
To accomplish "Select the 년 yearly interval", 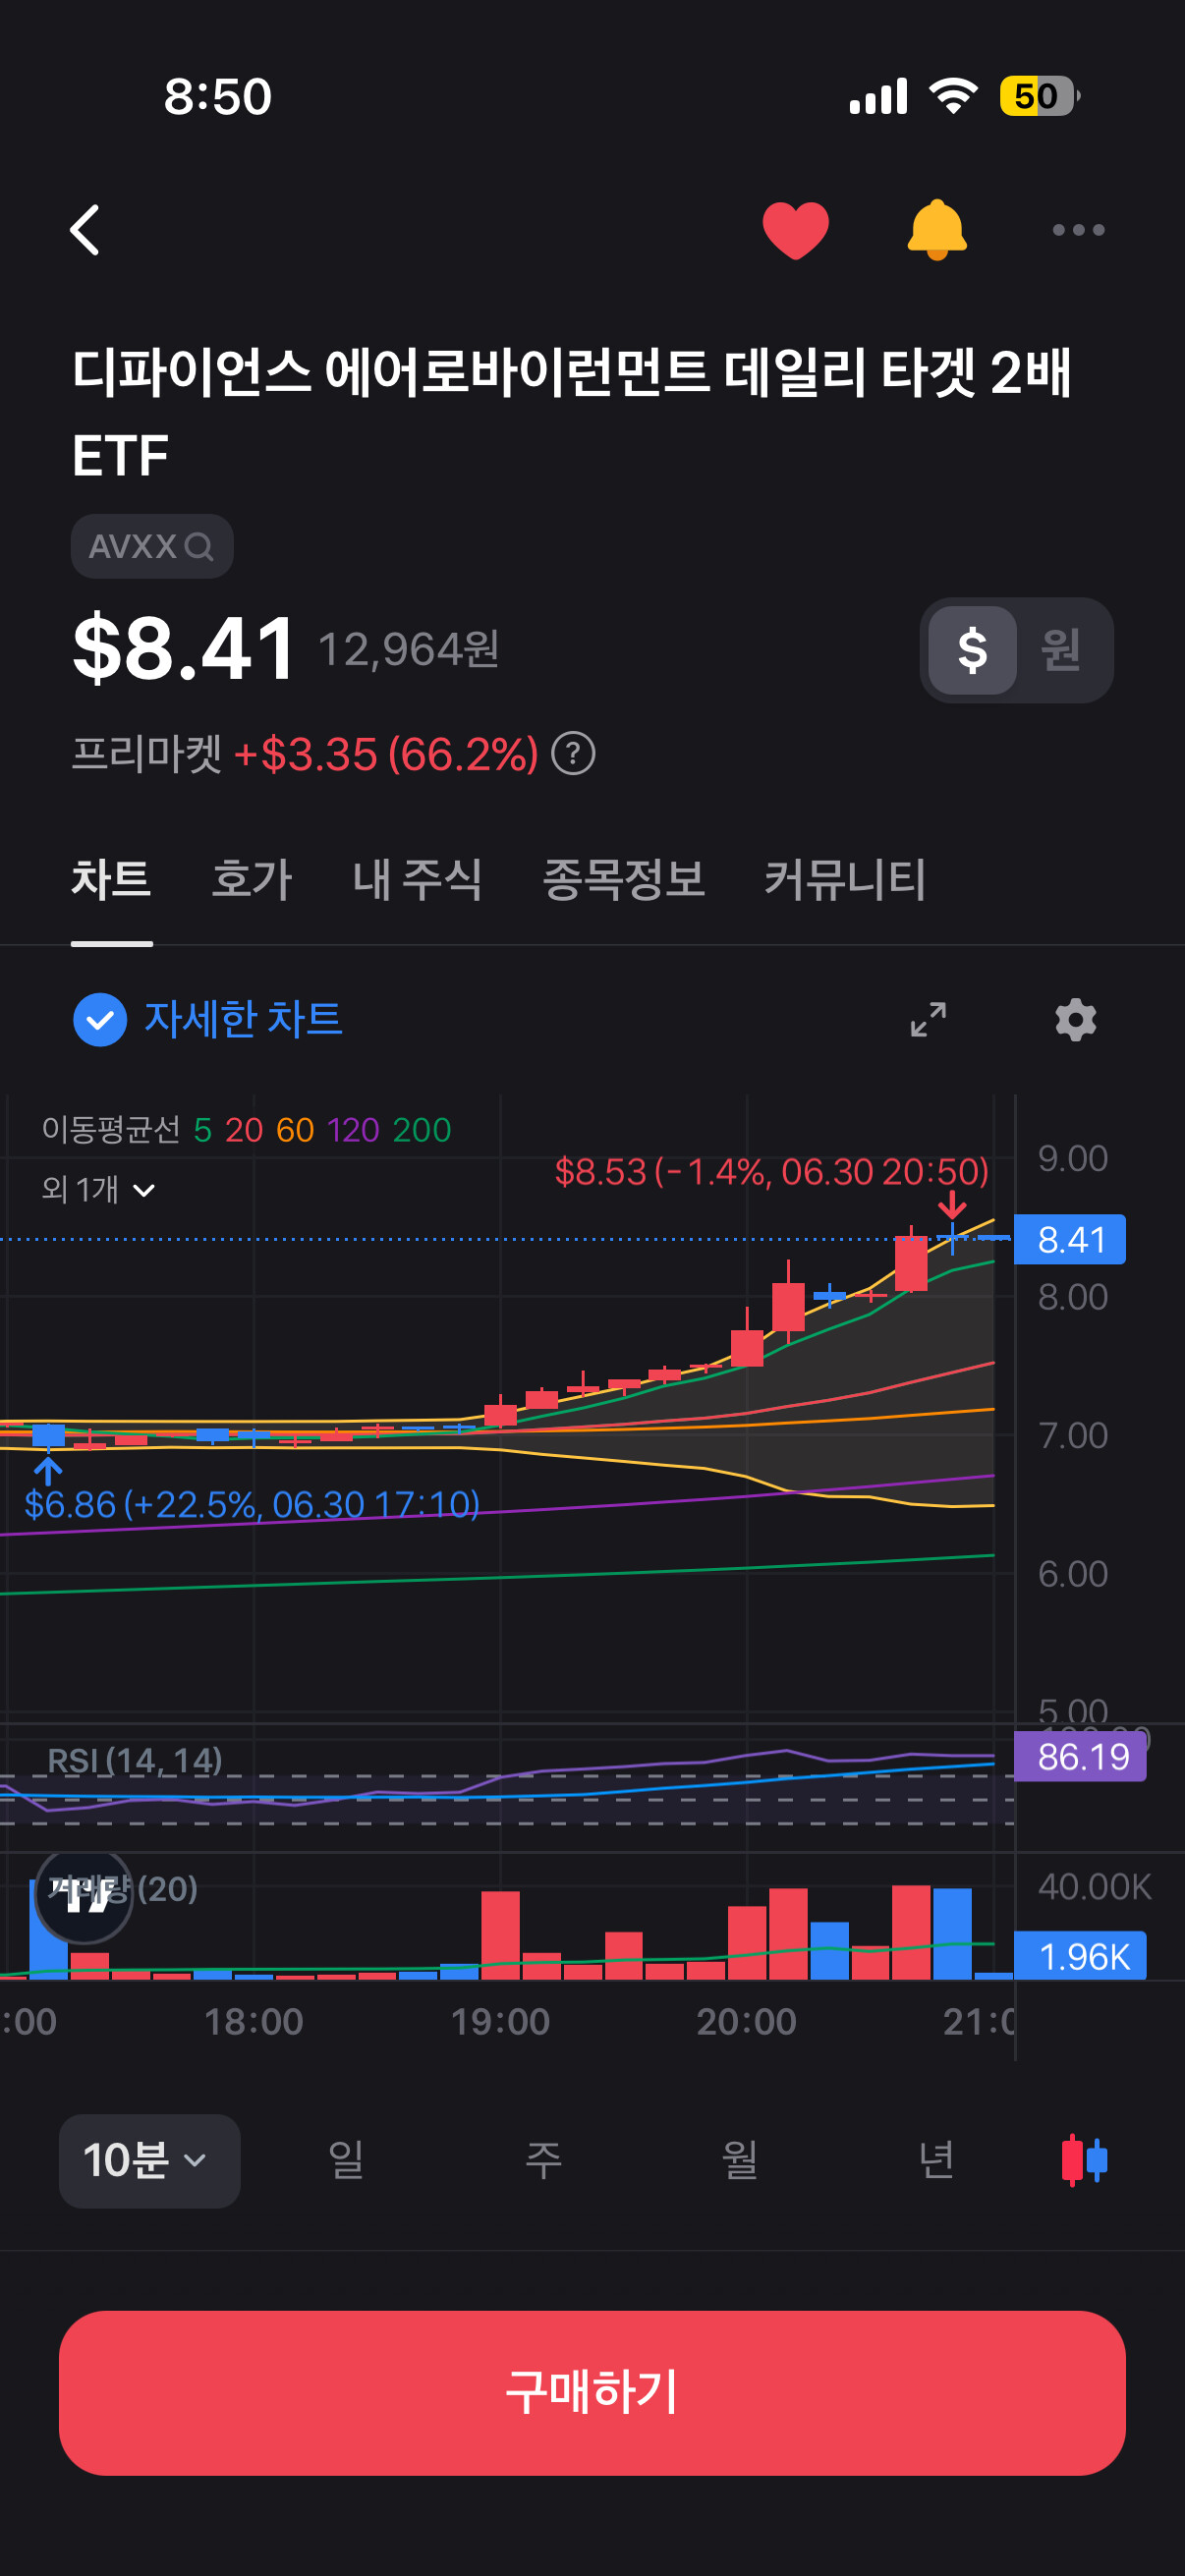I will click(936, 2160).
